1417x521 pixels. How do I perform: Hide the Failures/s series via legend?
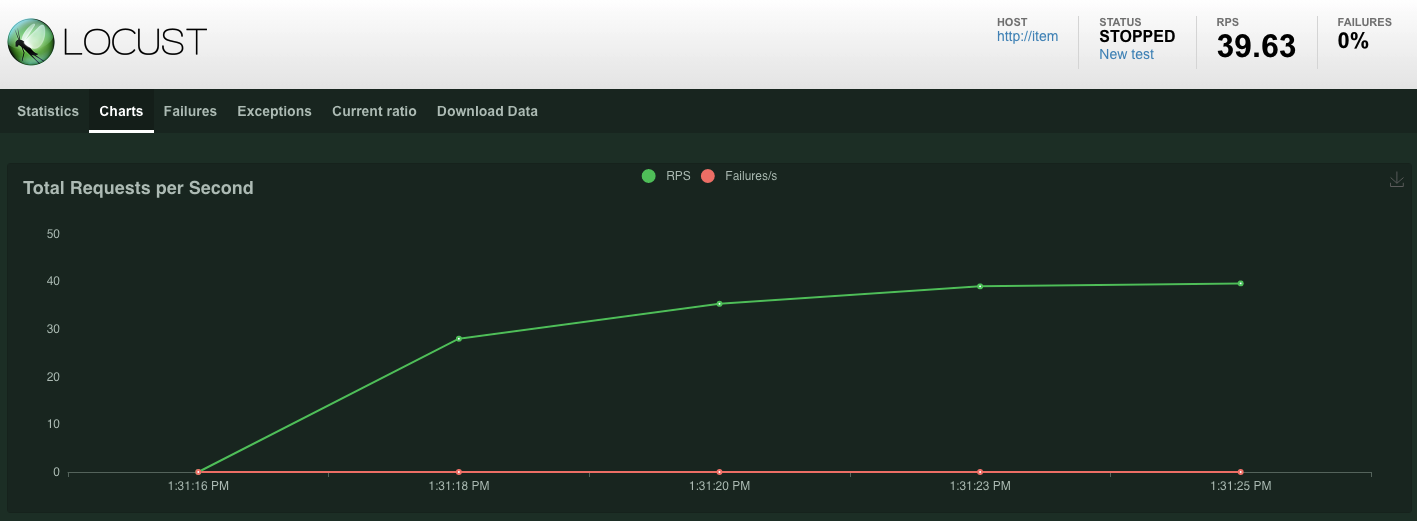click(x=739, y=176)
